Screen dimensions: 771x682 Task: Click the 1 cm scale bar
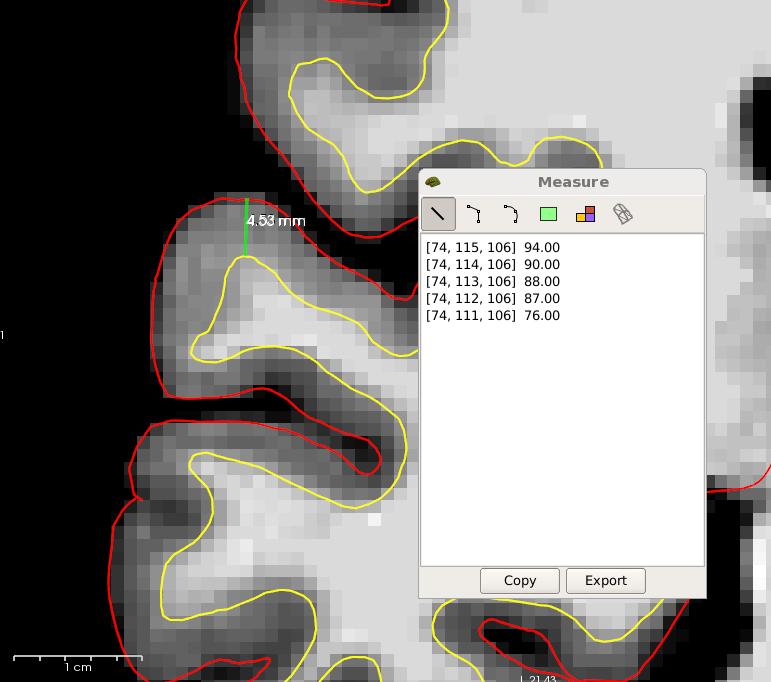78,659
